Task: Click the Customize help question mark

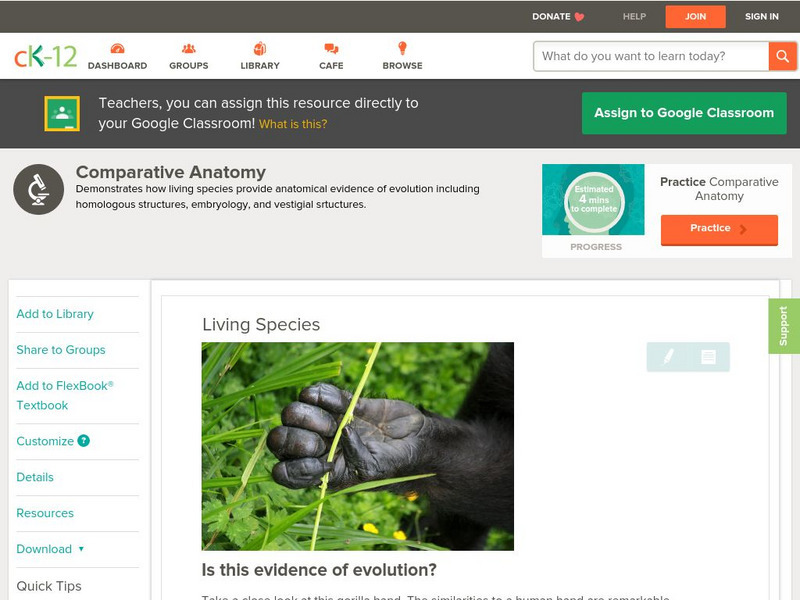Action: pyautogui.click(x=83, y=441)
